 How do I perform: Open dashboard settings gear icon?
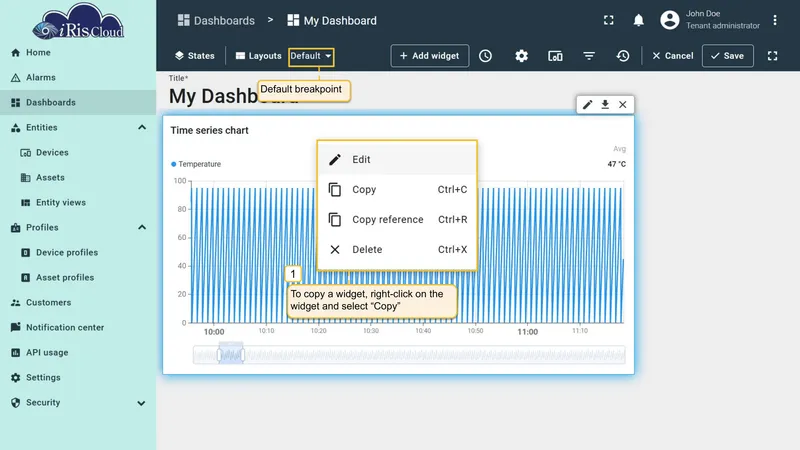[x=521, y=56]
